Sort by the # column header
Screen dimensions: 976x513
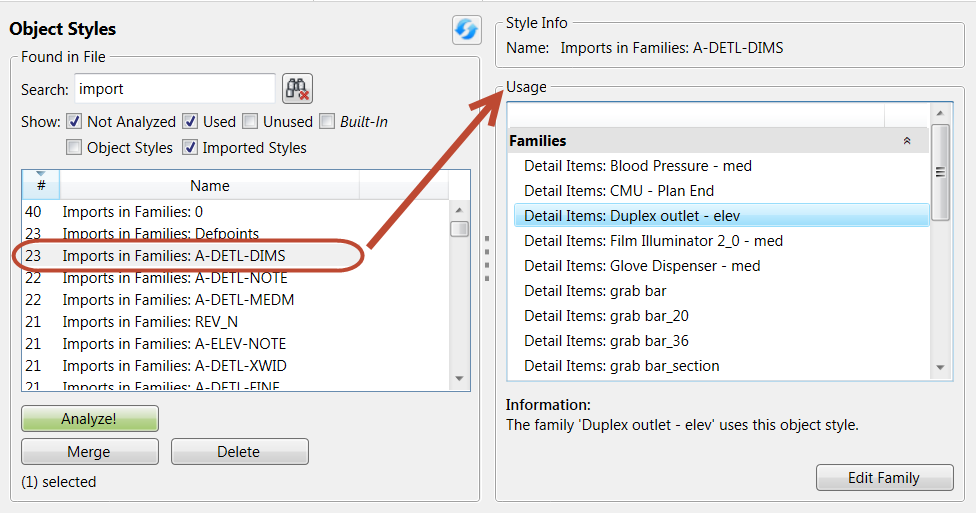pos(41,185)
